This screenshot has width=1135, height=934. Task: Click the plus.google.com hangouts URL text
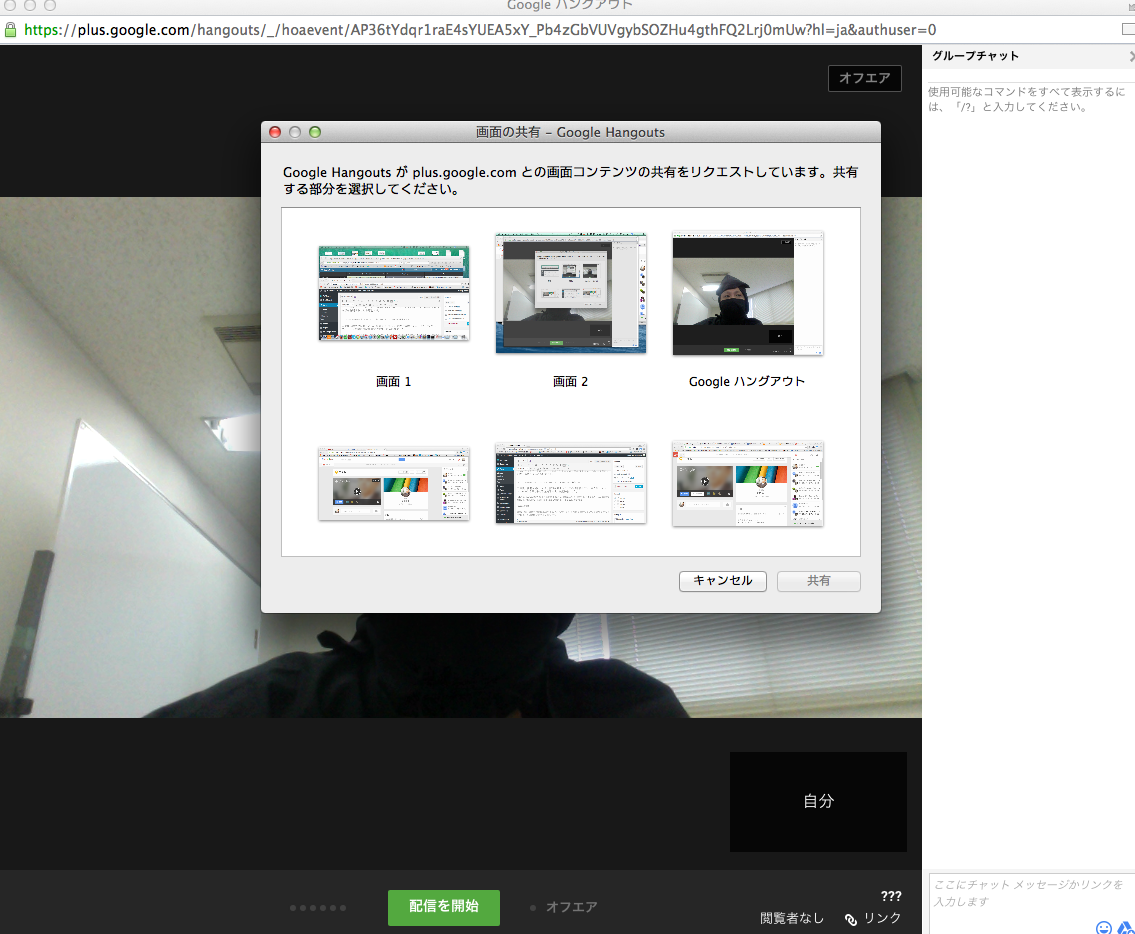point(480,30)
